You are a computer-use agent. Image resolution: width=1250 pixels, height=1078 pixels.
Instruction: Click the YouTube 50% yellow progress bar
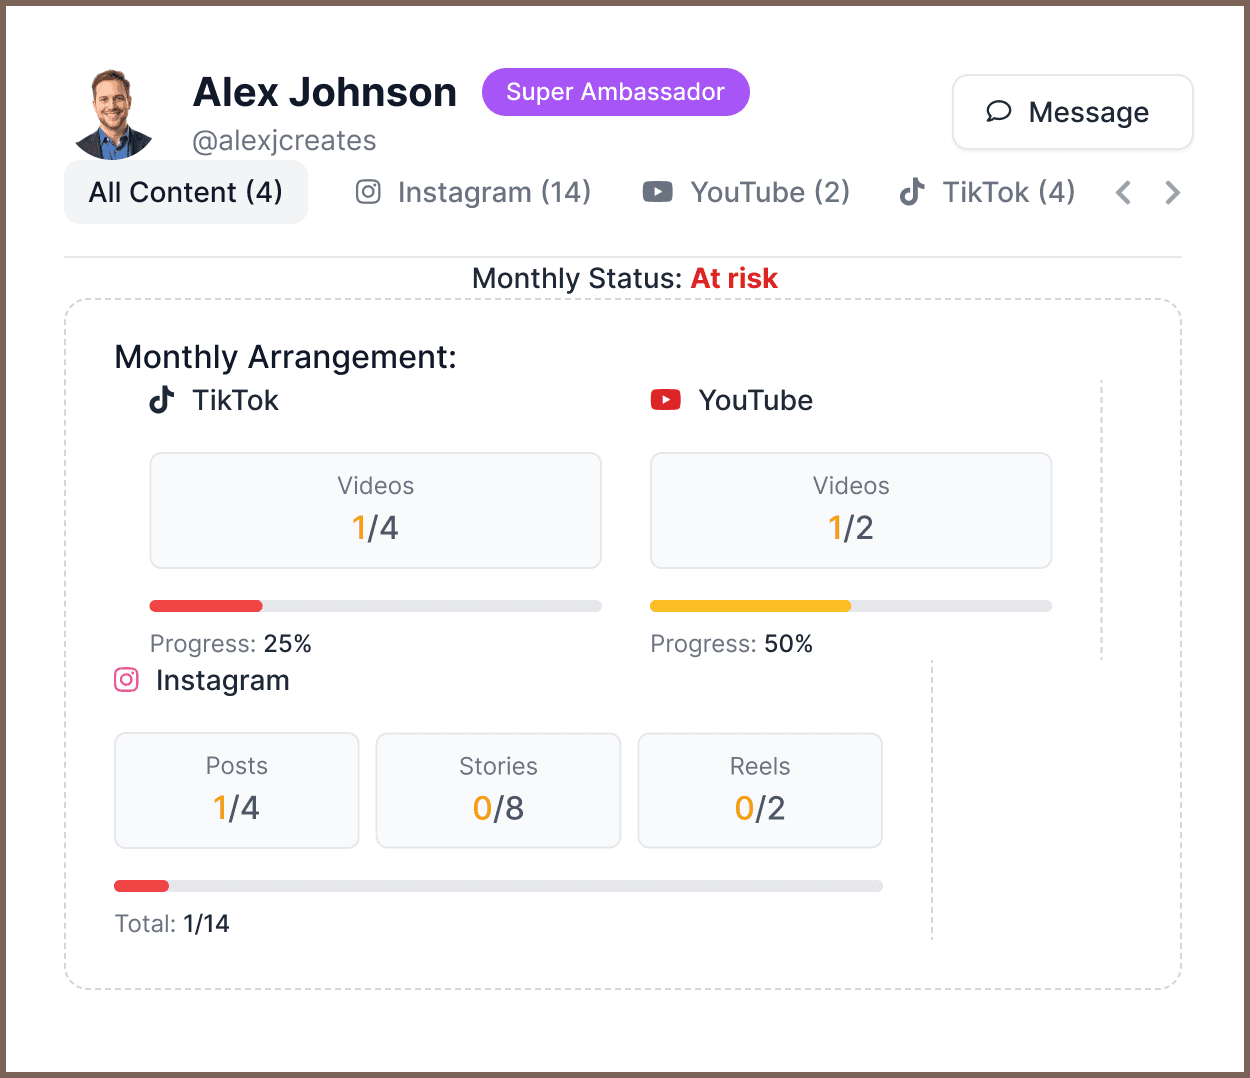tap(850, 606)
